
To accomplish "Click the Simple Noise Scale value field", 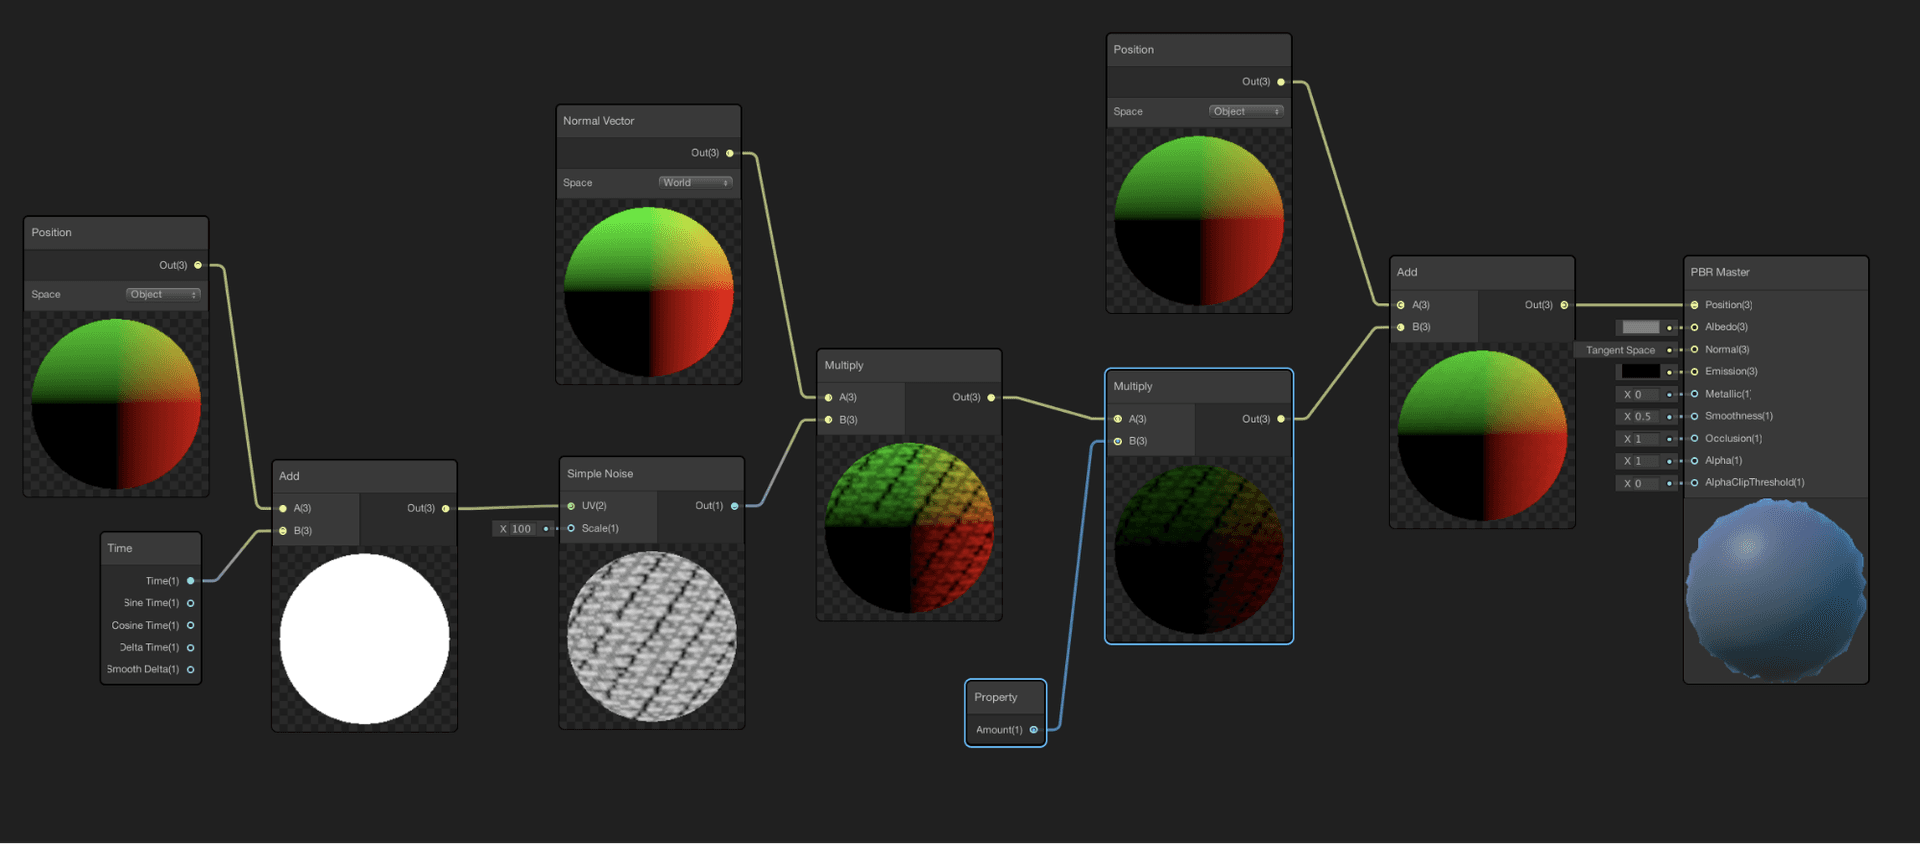I will click(x=520, y=529).
